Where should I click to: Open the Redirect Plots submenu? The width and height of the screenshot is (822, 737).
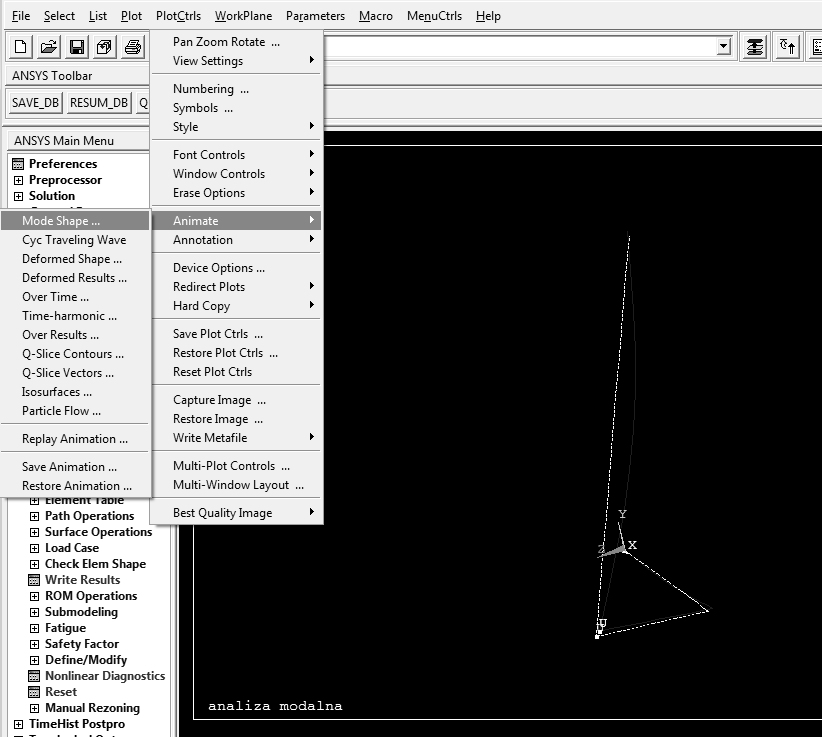pyautogui.click(x=236, y=287)
